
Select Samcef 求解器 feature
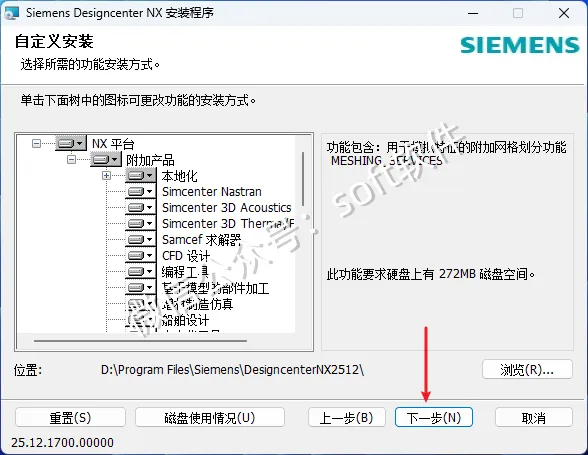(x=201, y=240)
